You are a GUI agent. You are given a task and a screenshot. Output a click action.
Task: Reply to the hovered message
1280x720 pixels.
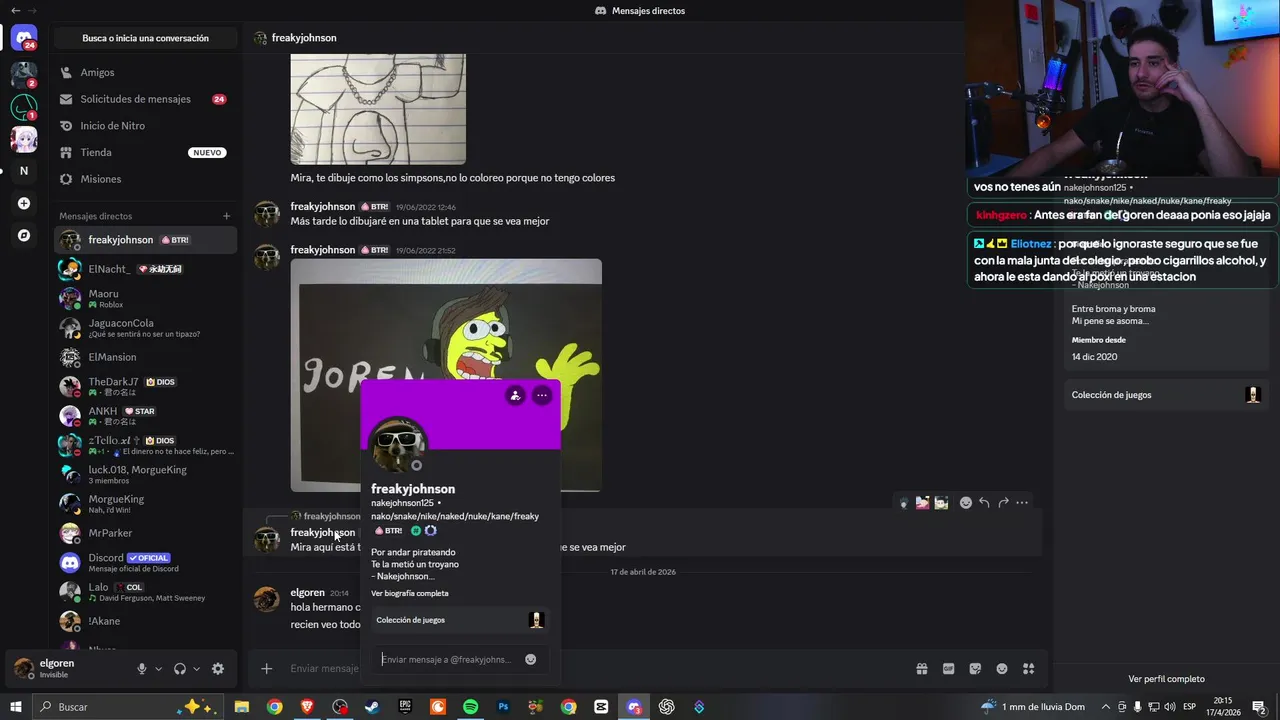[x=984, y=503]
